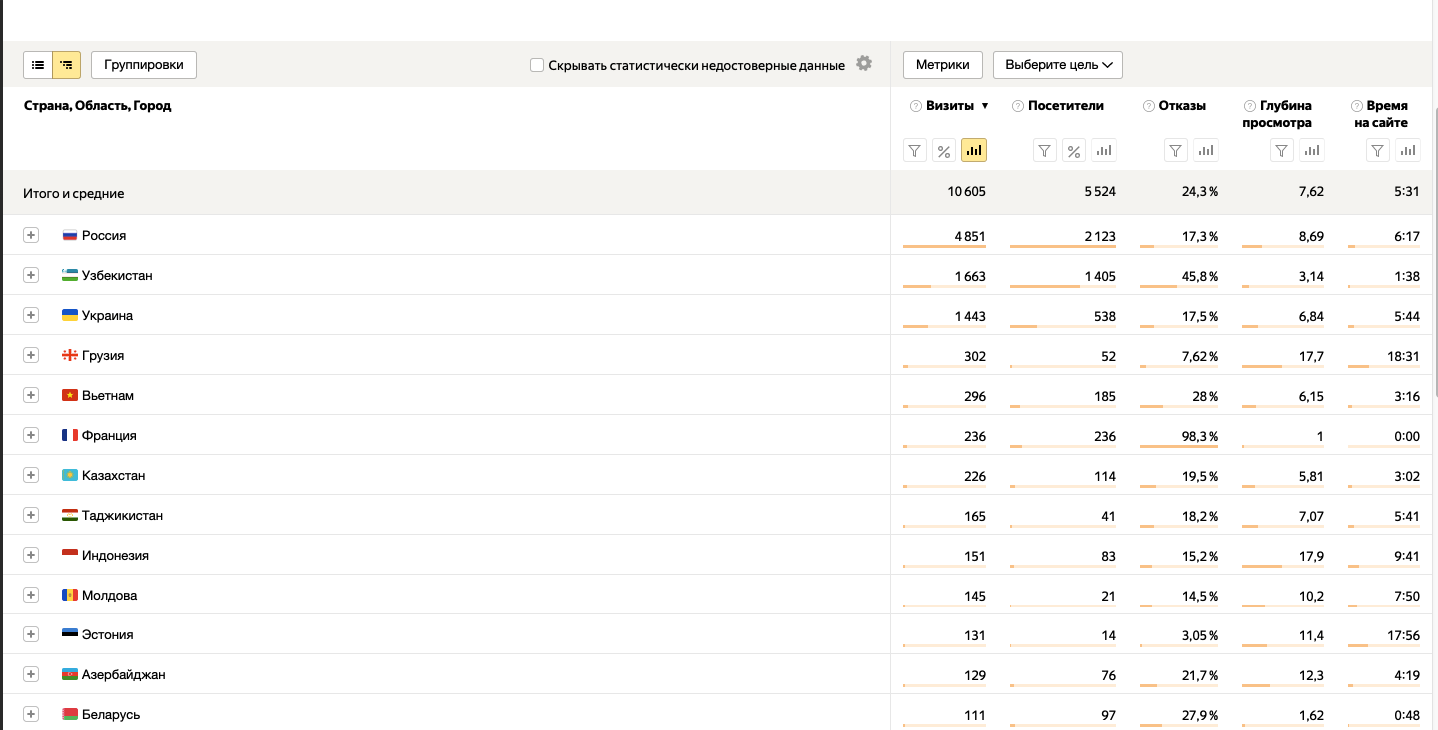1438x730 pixels.
Task: Show percent values for Визиты column
Action: click(943, 151)
